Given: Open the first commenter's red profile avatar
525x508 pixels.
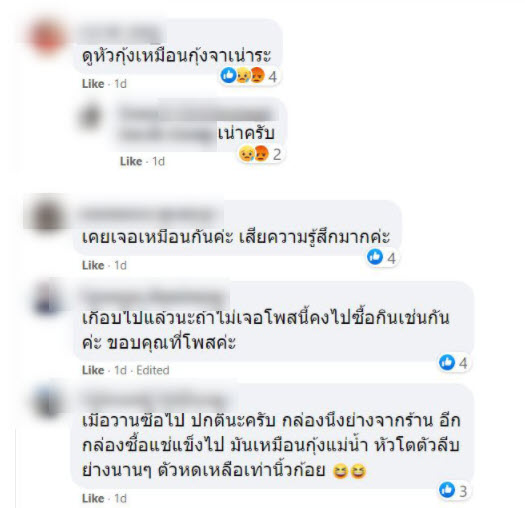Looking at the screenshot, I should pyautogui.click(x=47, y=37).
